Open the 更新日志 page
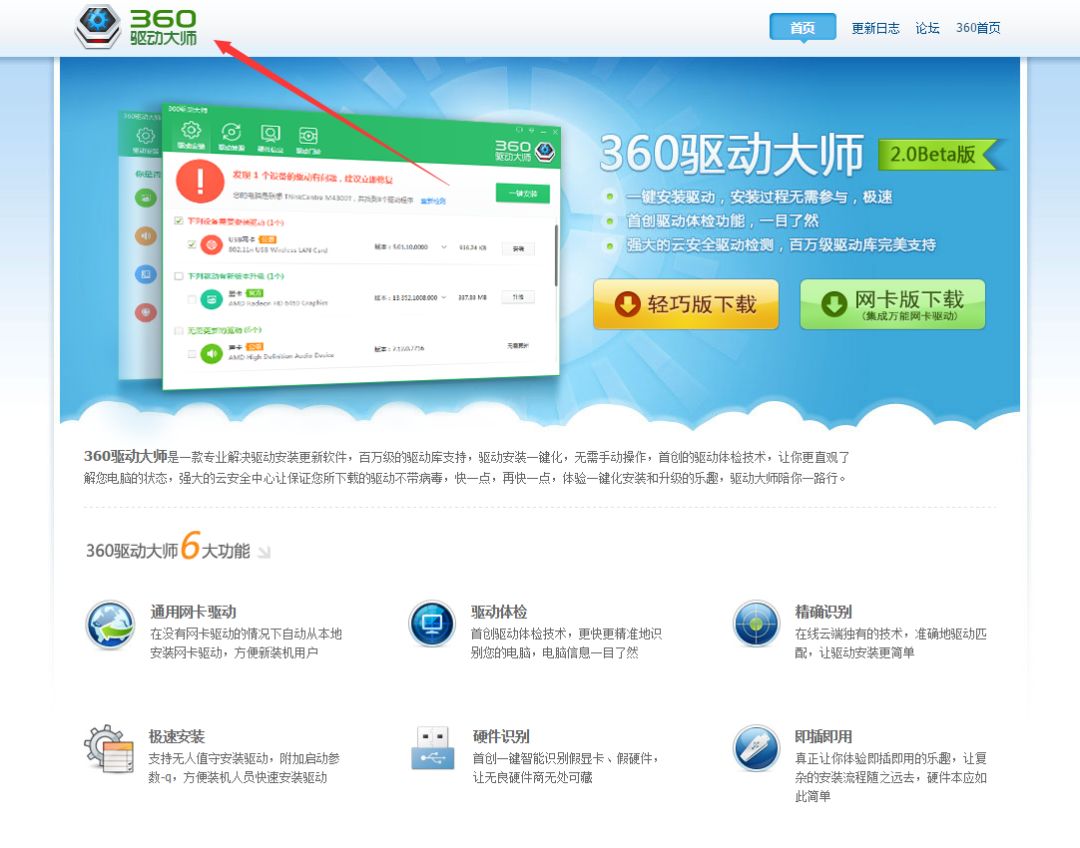Screen dimensions: 1080x848 (x=875, y=28)
